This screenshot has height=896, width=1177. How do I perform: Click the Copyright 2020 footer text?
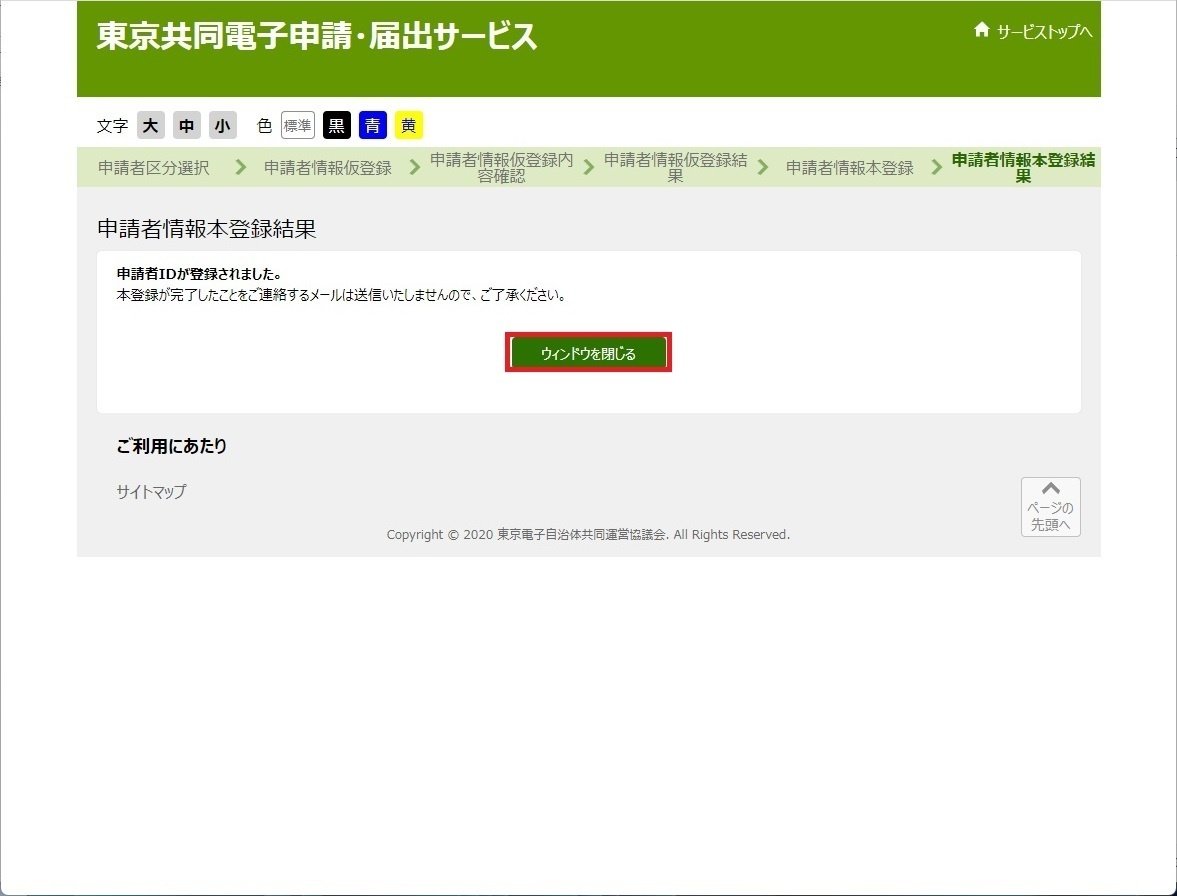[x=588, y=534]
